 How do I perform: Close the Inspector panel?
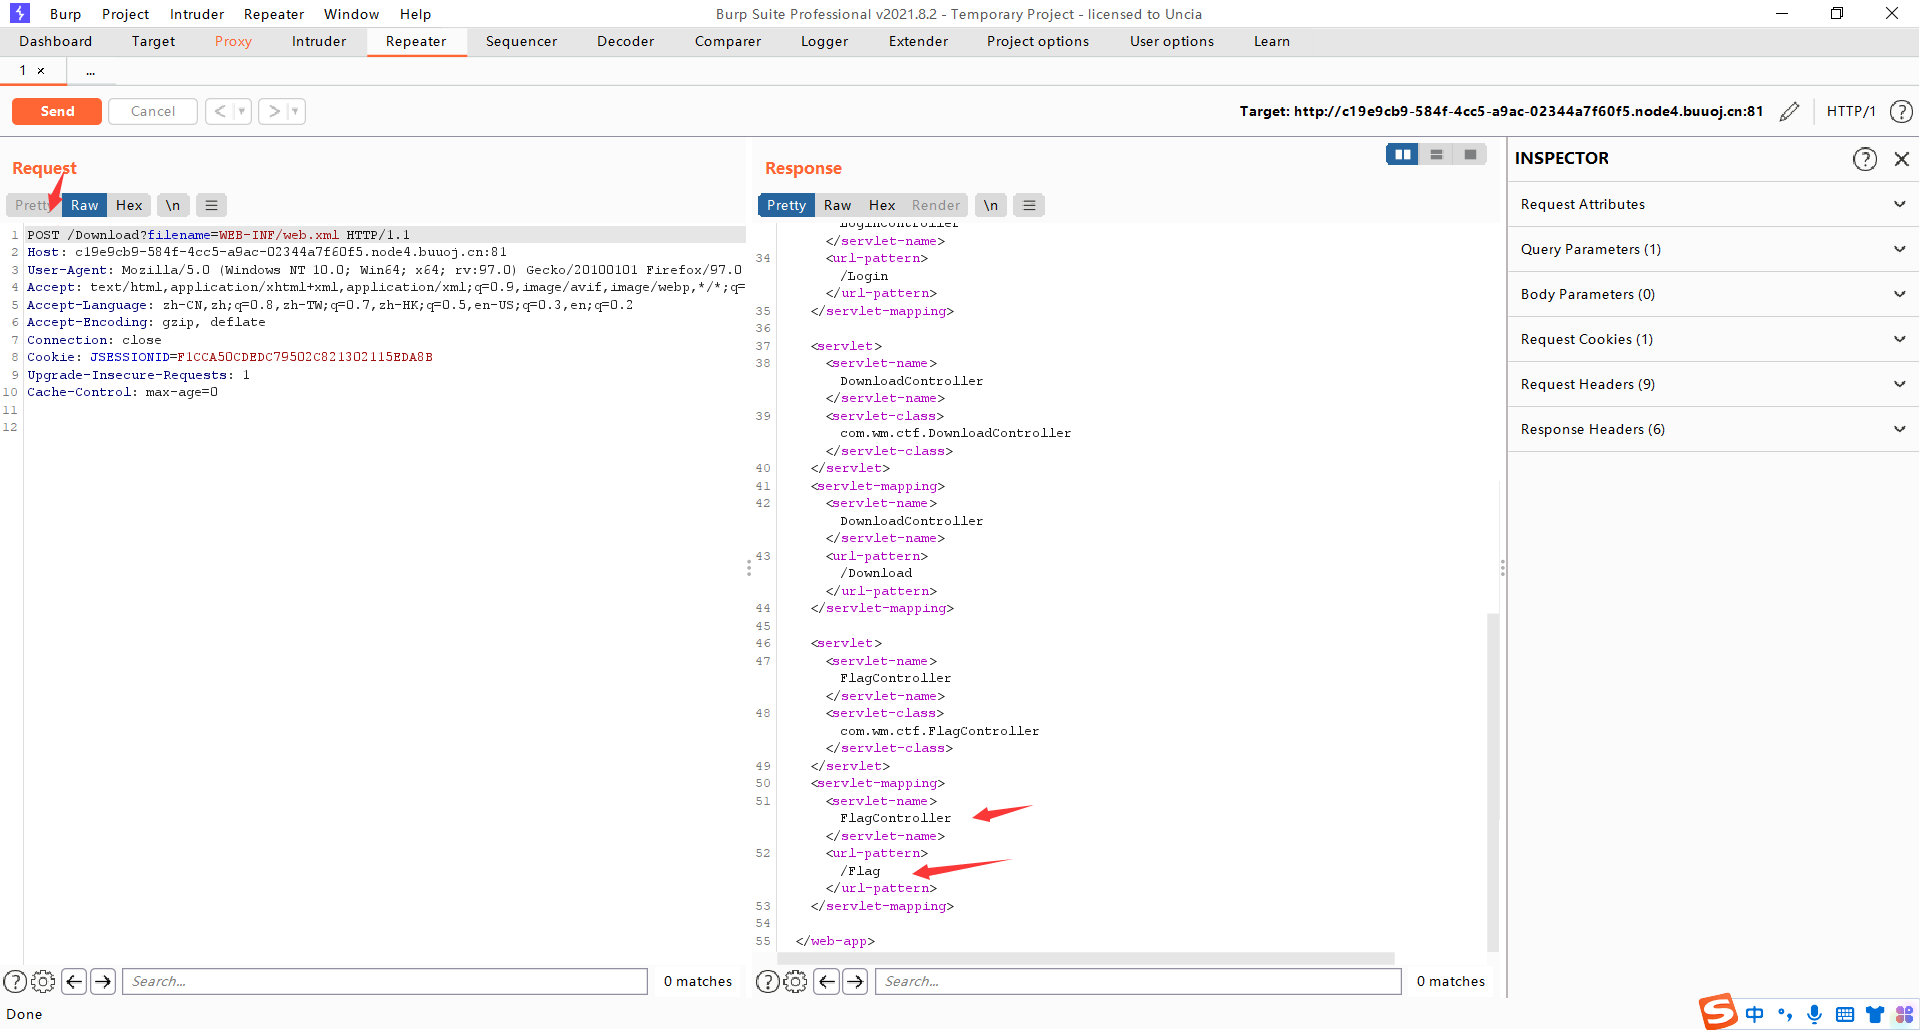1902,158
